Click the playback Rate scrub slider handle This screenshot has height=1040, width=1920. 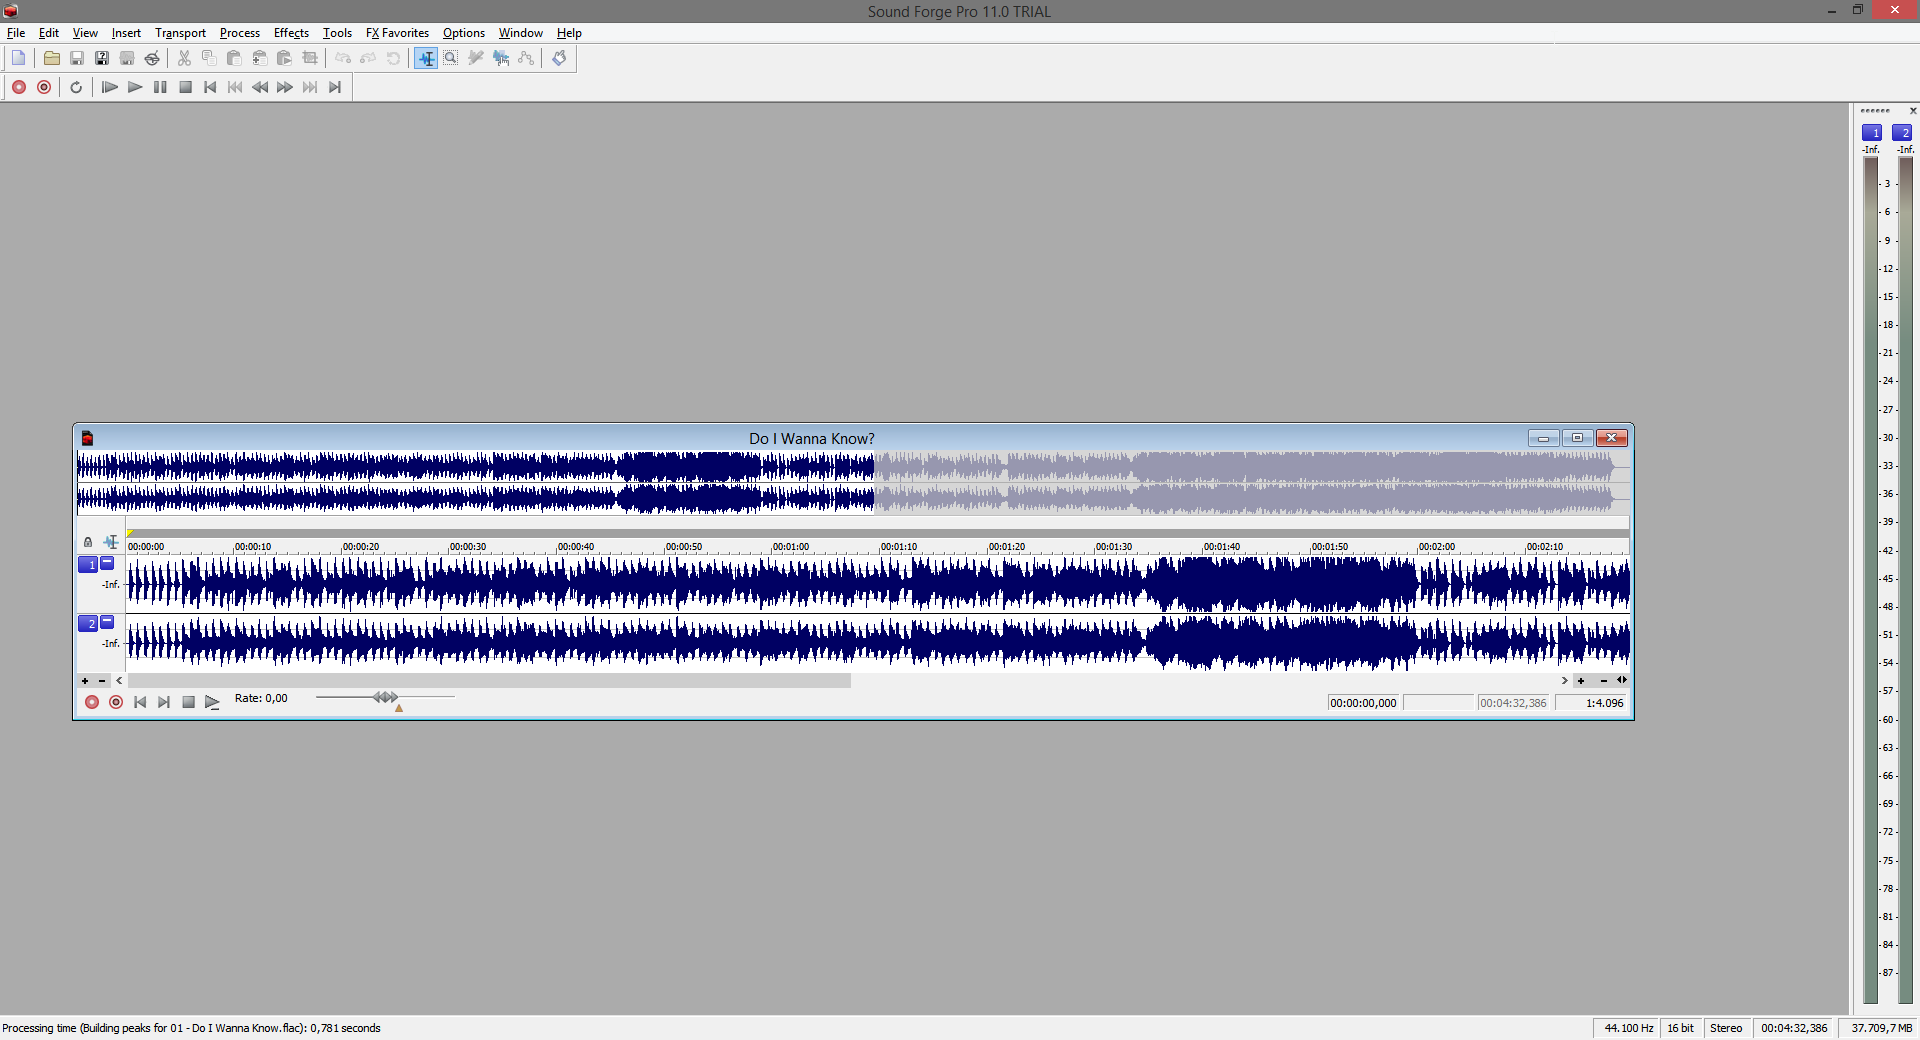[x=385, y=697]
